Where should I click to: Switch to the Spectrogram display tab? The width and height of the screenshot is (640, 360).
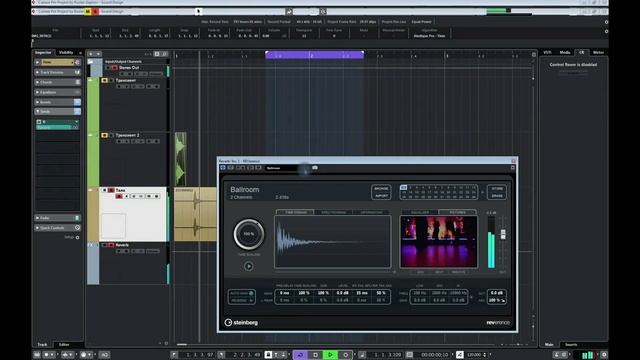[x=333, y=212]
